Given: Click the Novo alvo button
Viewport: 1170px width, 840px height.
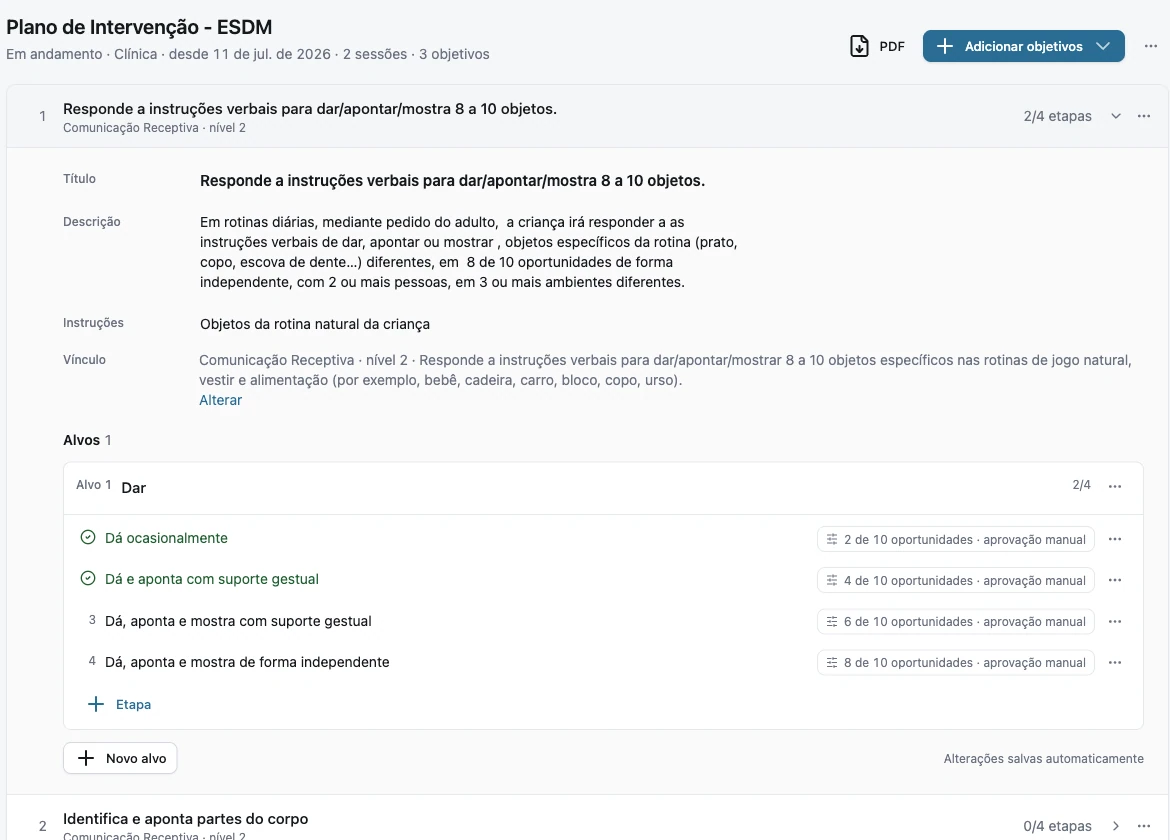Looking at the screenshot, I should click(120, 758).
